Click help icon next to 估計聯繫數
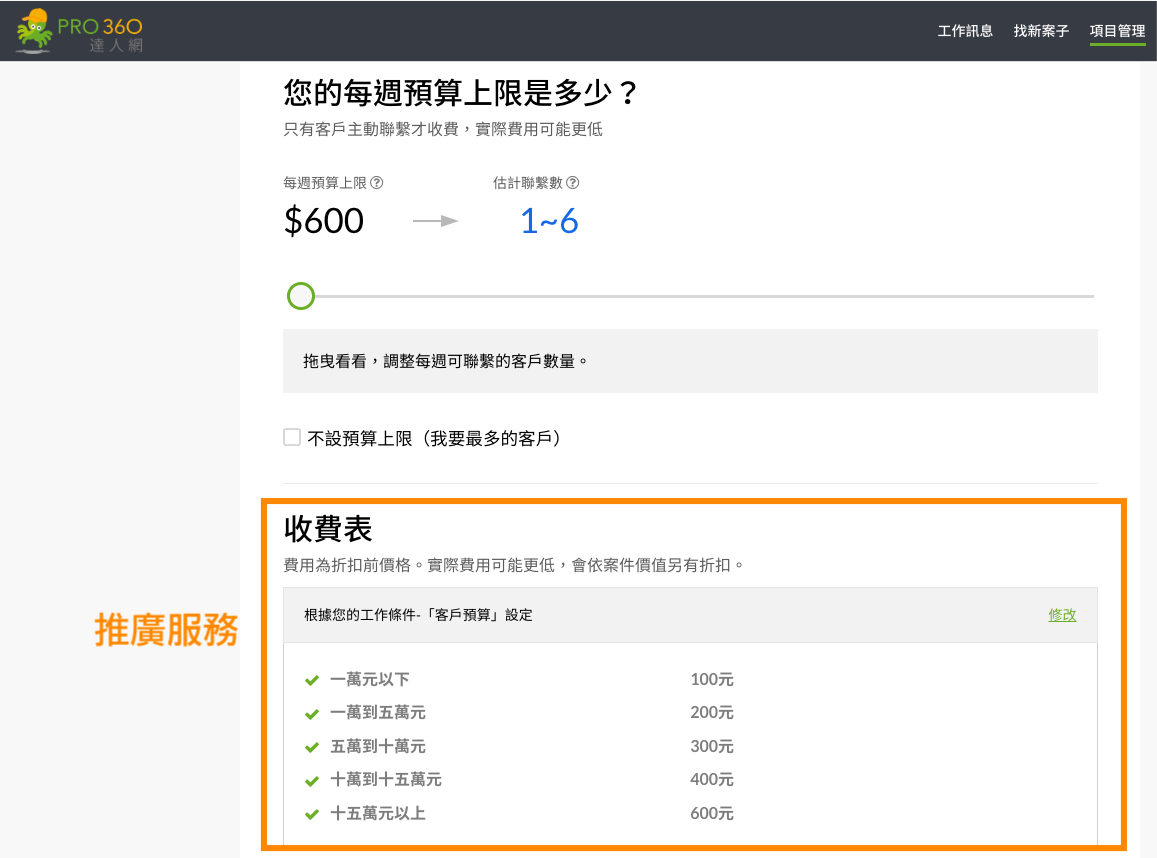The height and width of the screenshot is (858, 1157). click(x=573, y=183)
